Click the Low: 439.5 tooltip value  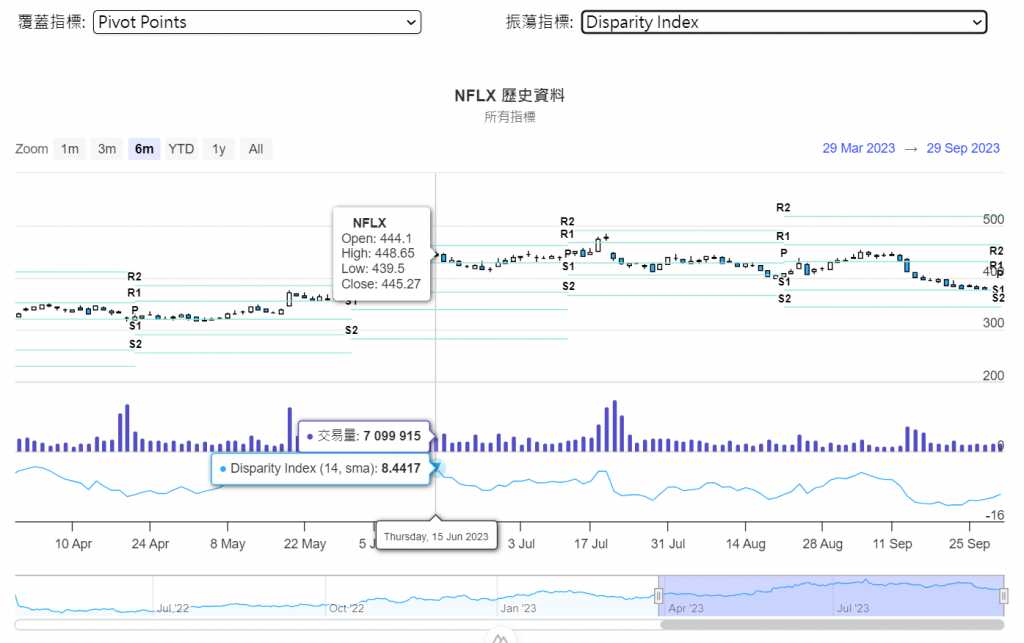coord(372,268)
